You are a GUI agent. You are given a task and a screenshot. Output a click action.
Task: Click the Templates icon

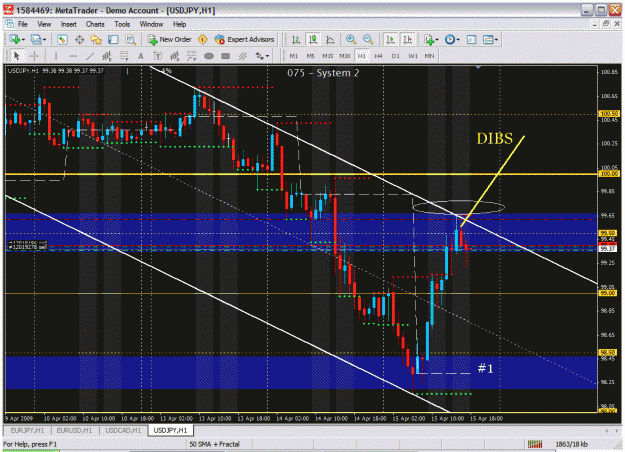pos(488,39)
